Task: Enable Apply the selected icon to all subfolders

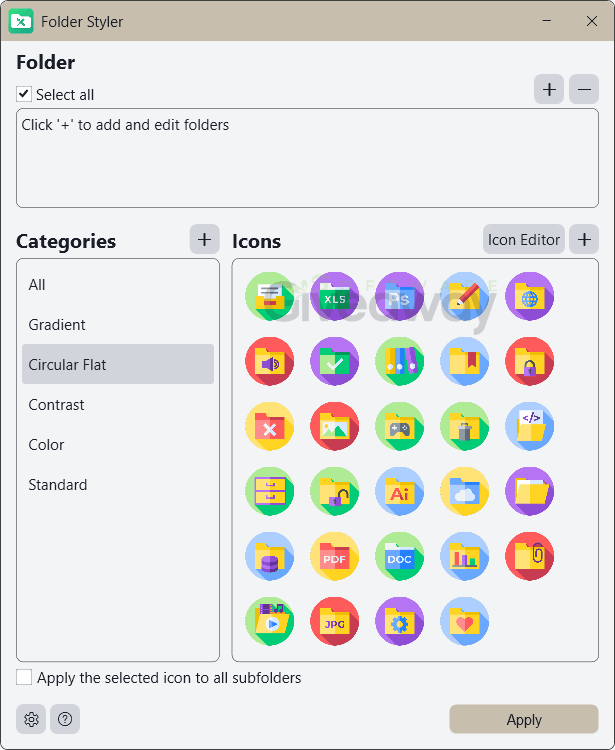Action: point(24,677)
